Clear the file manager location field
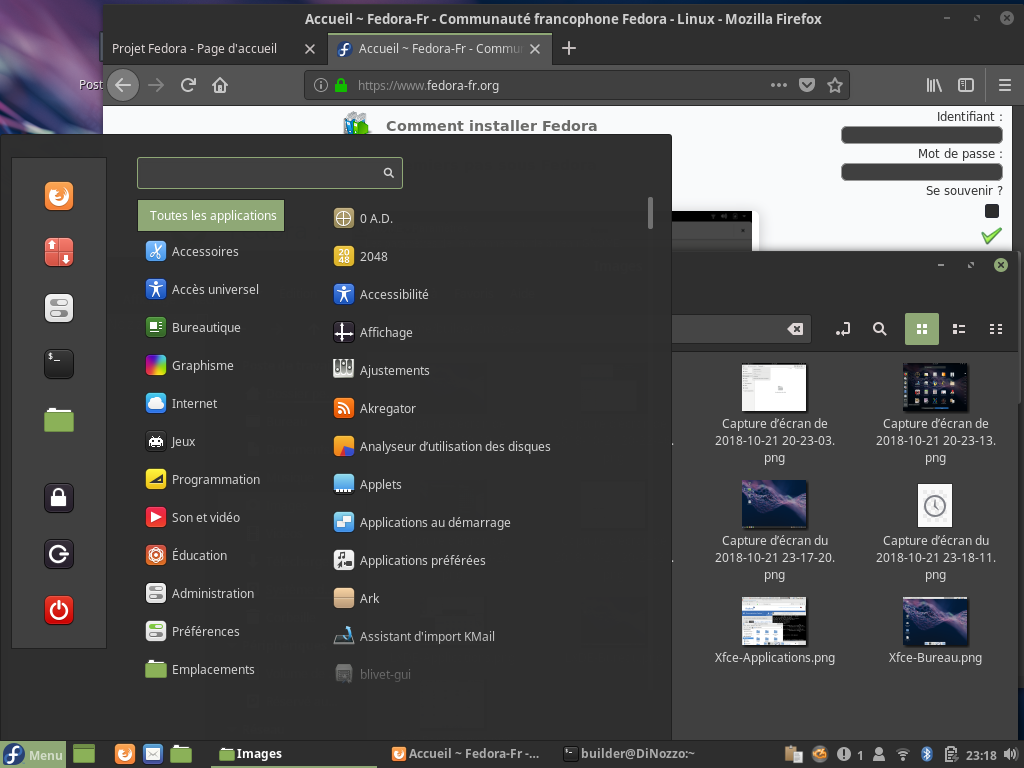1024x768 pixels. [x=795, y=328]
